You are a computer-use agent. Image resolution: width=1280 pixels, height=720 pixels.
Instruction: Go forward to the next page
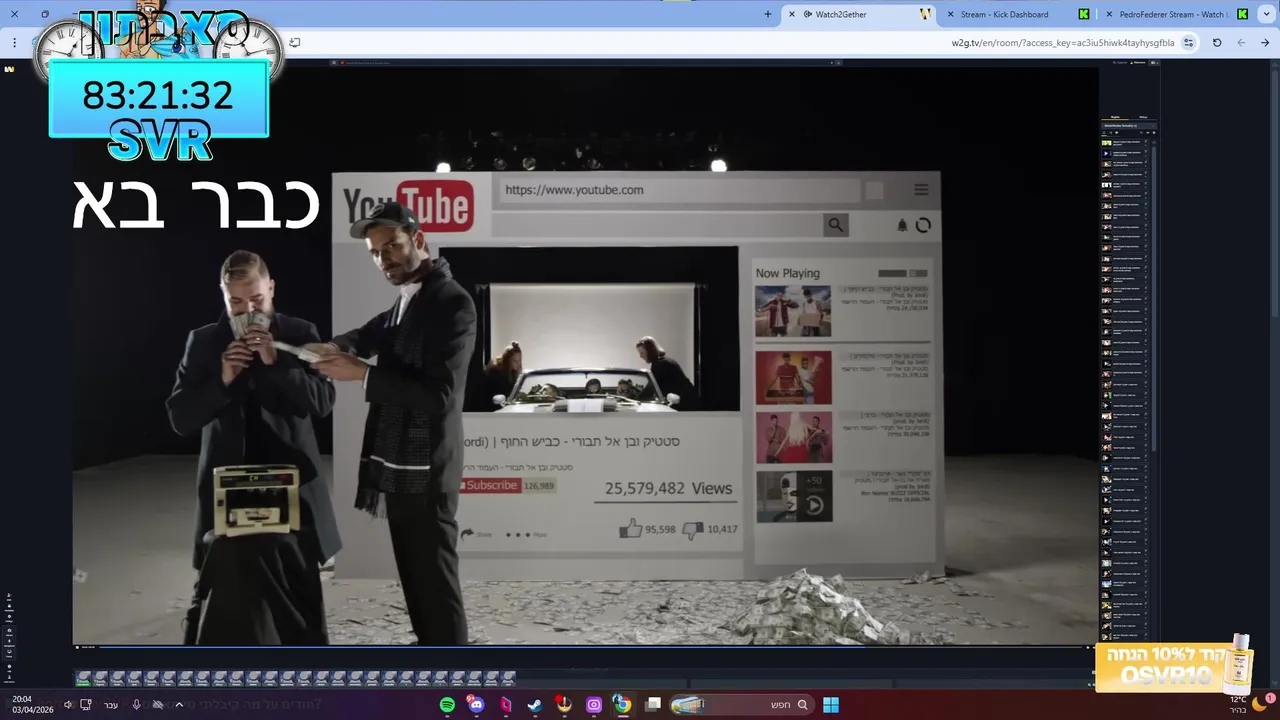[1241, 43]
